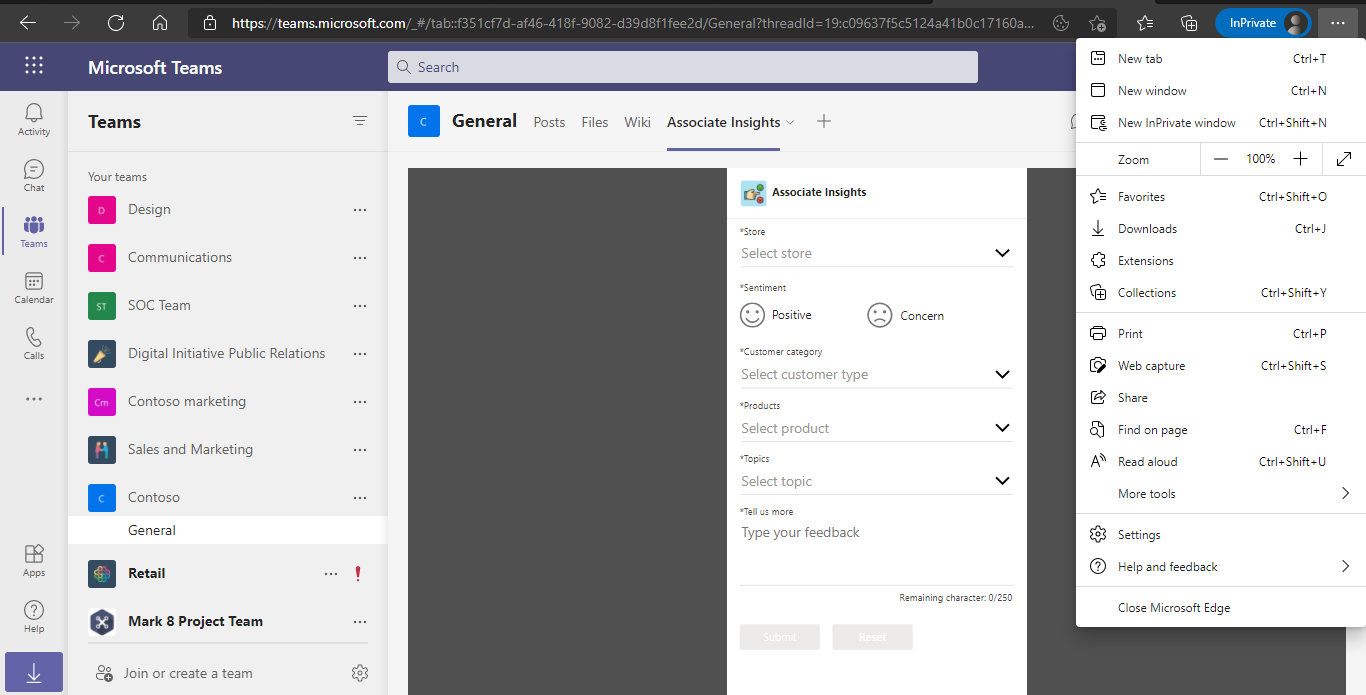Choose New tab from Edge menu
Screen dimensions: 1366x695
[1221, 59]
